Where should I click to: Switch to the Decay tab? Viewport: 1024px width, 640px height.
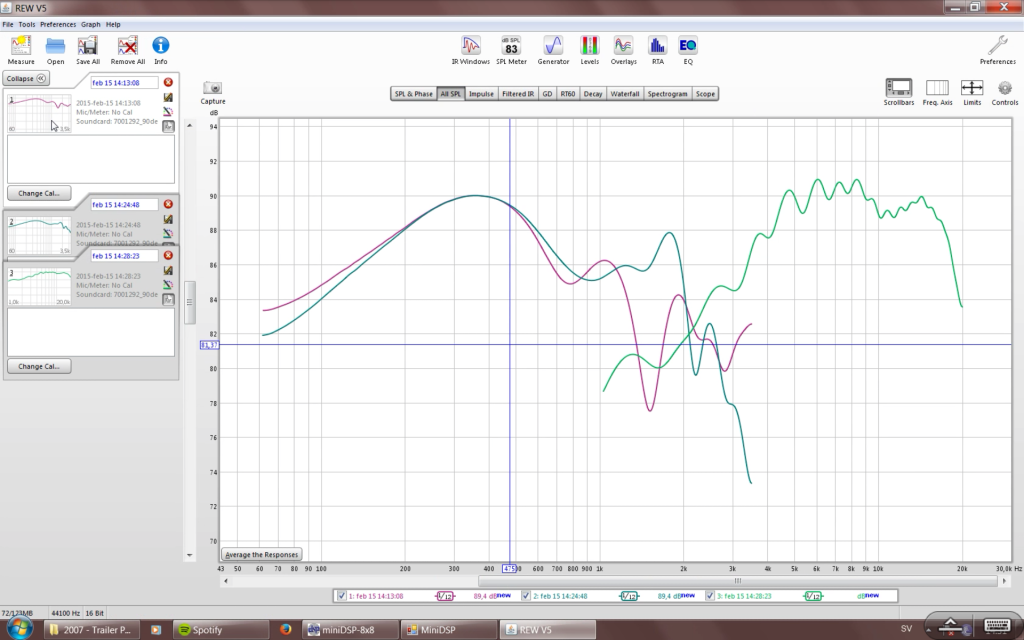click(x=593, y=93)
